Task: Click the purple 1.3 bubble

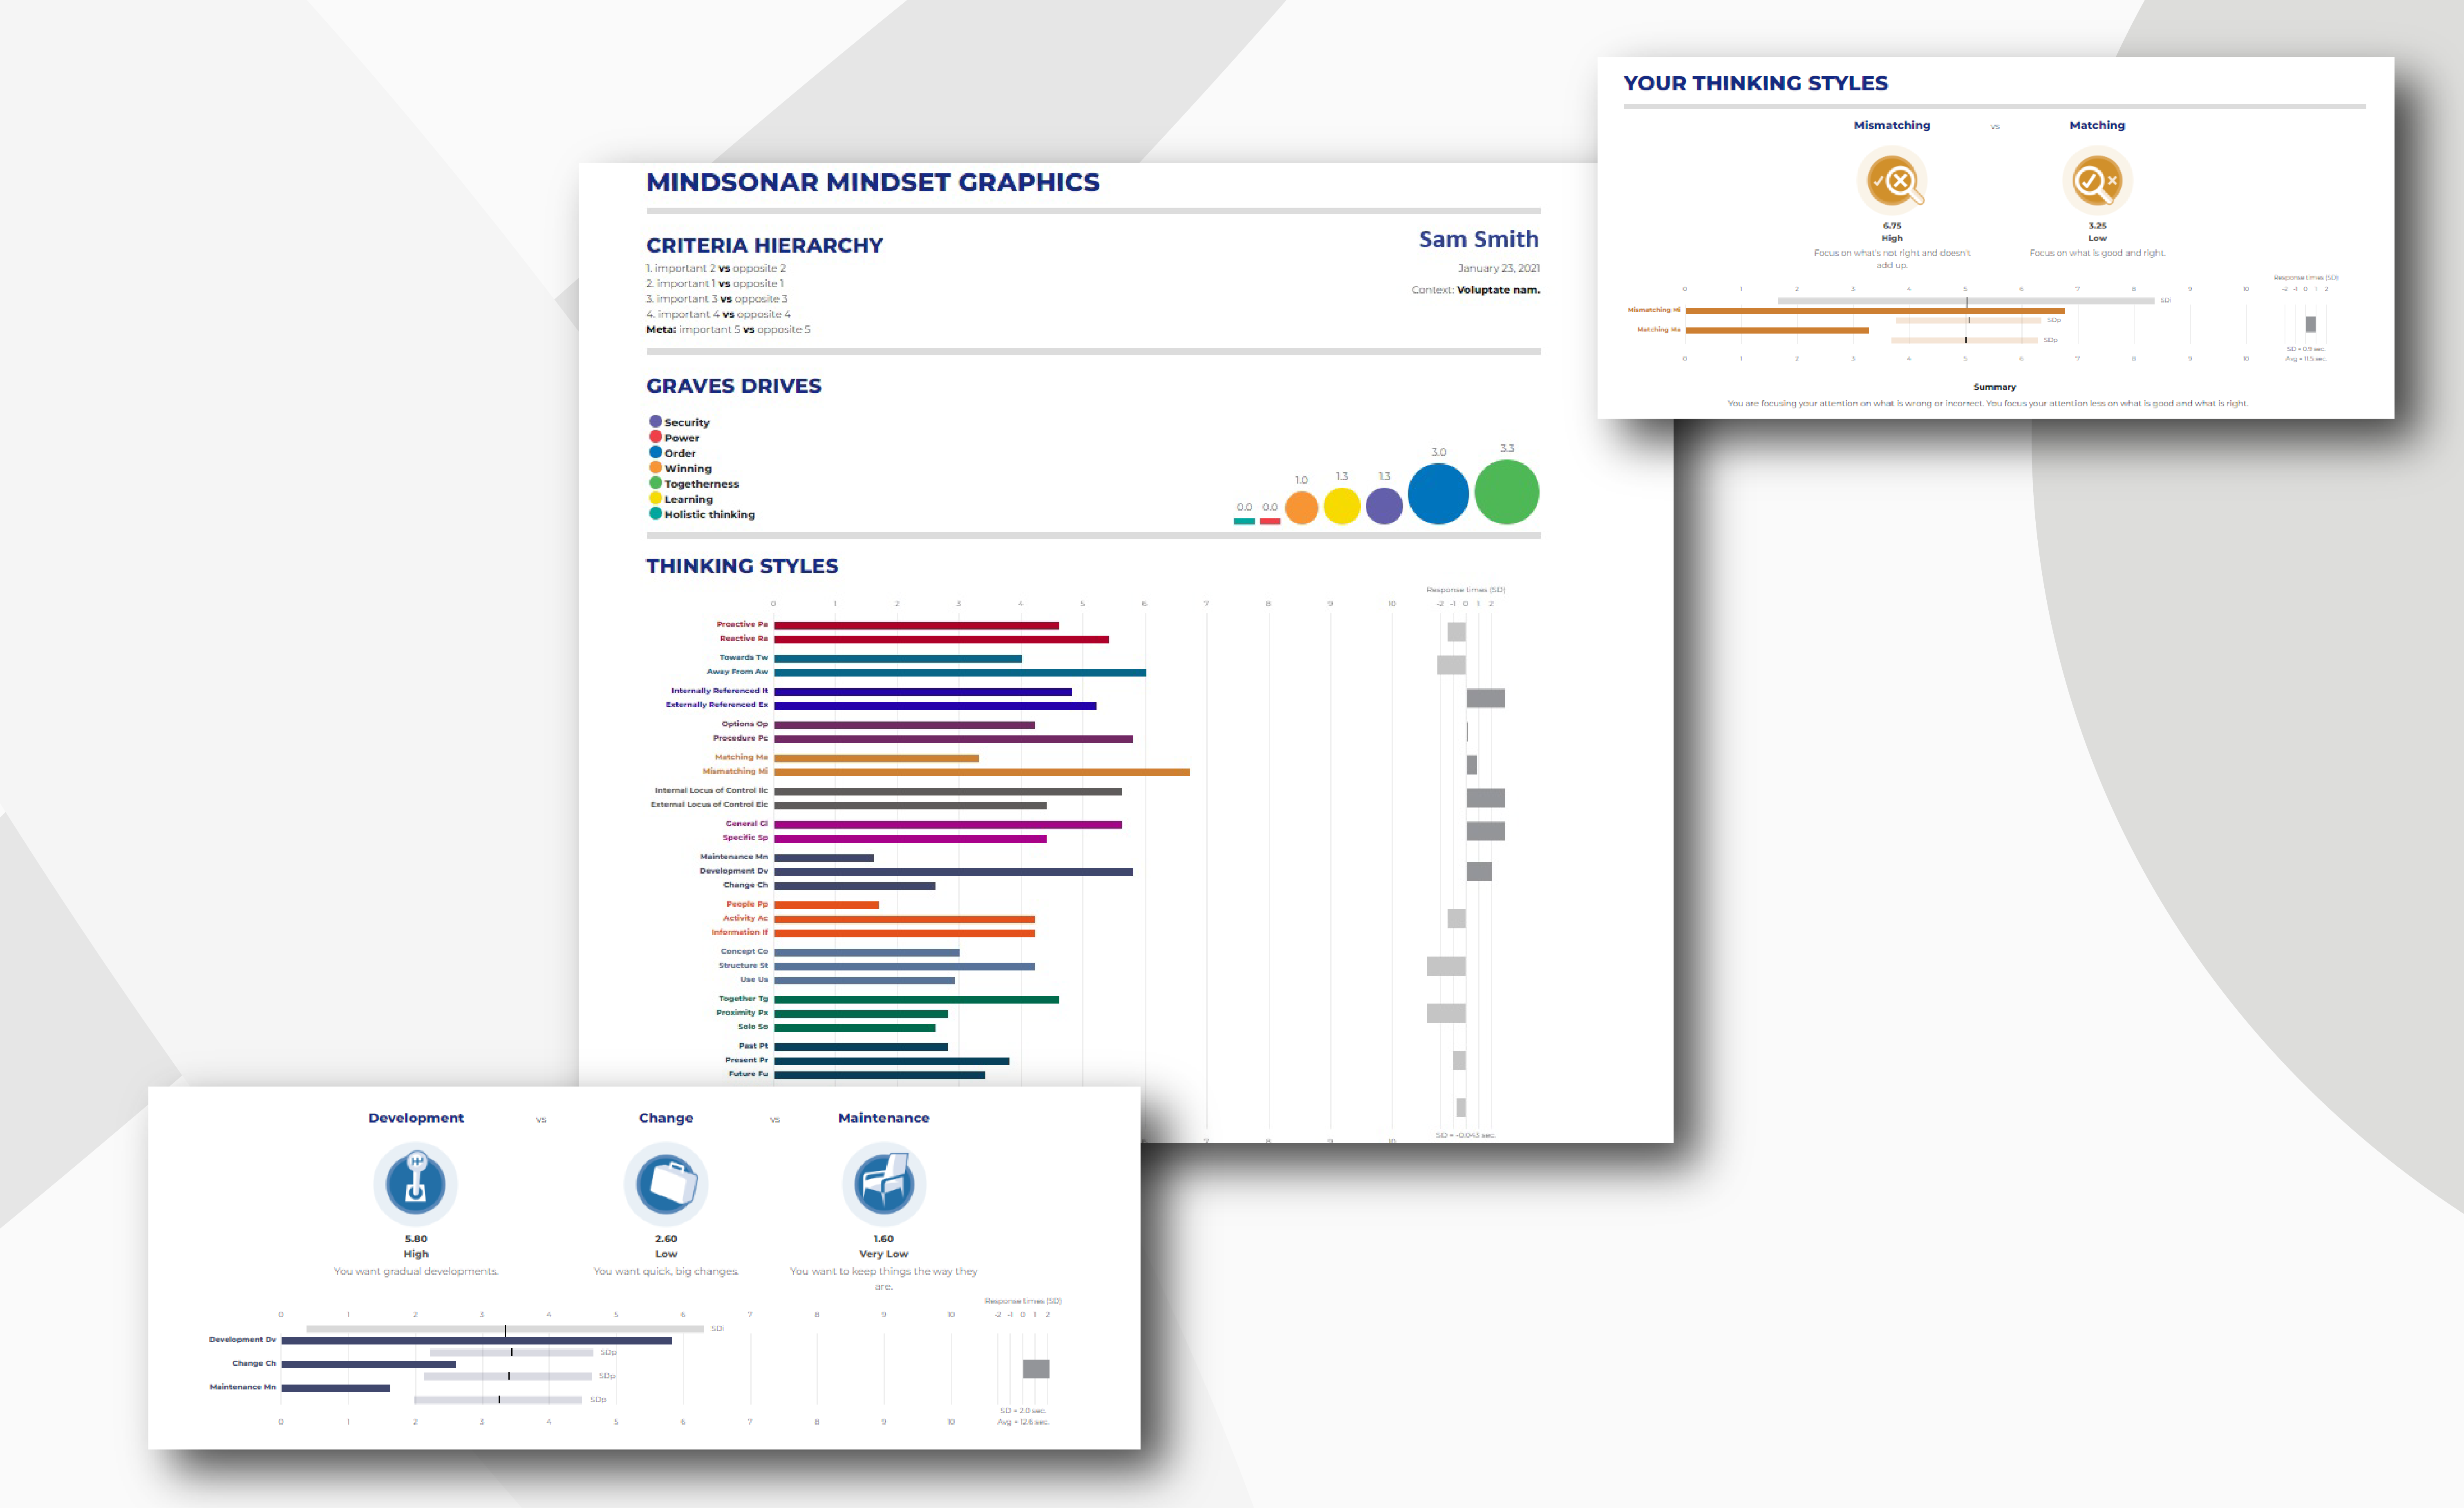Action: [1384, 506]
